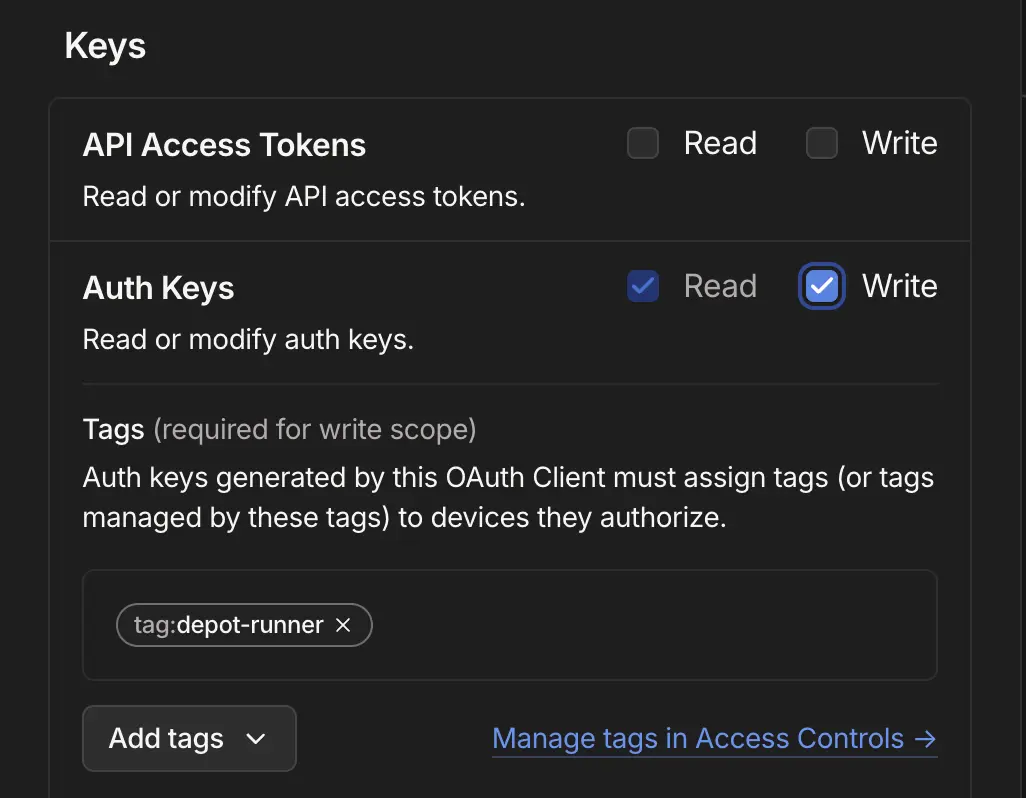Open Manage tags in Access Controls link

click(x=698, y=739)
